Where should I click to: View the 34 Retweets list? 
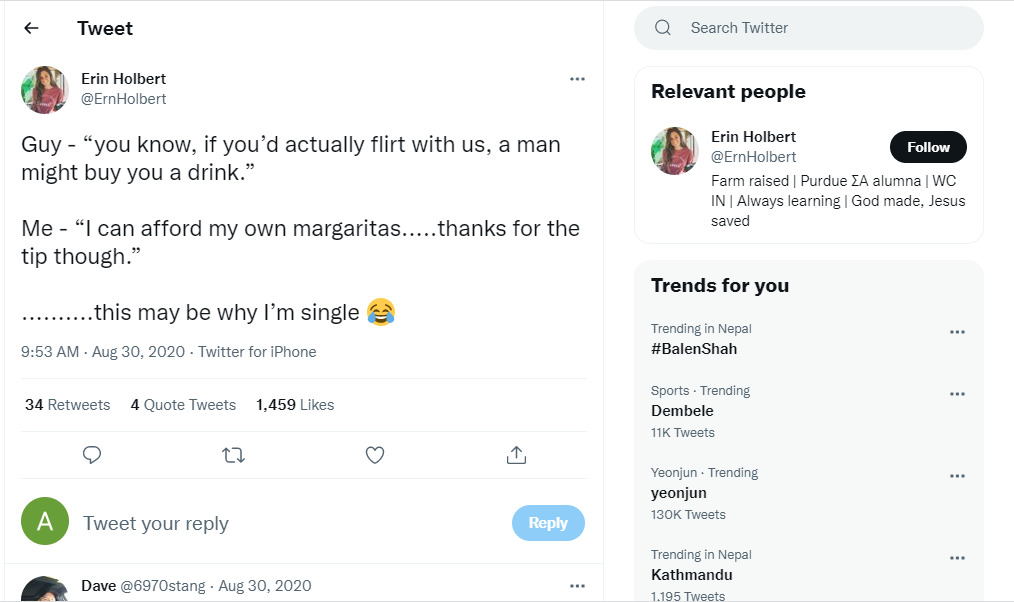(67, 405)
